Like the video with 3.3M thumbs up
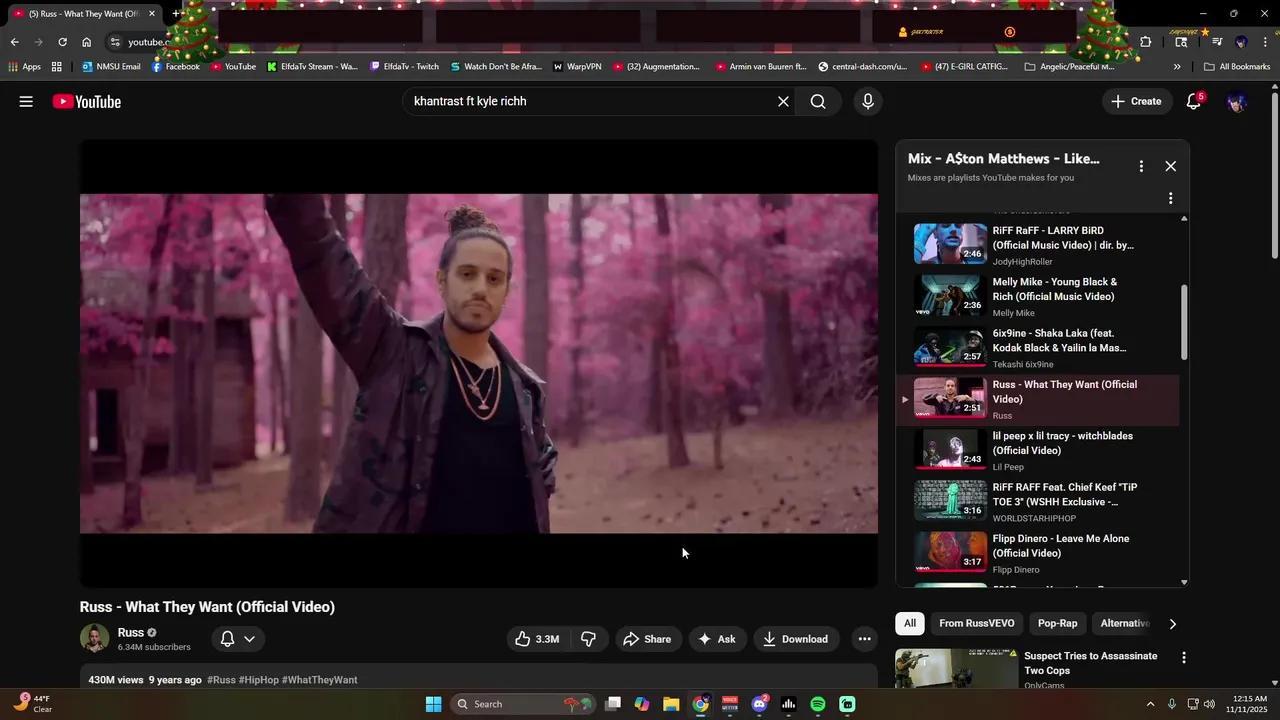This screenshot has height=720, width=1280. (x=537, y=639)
